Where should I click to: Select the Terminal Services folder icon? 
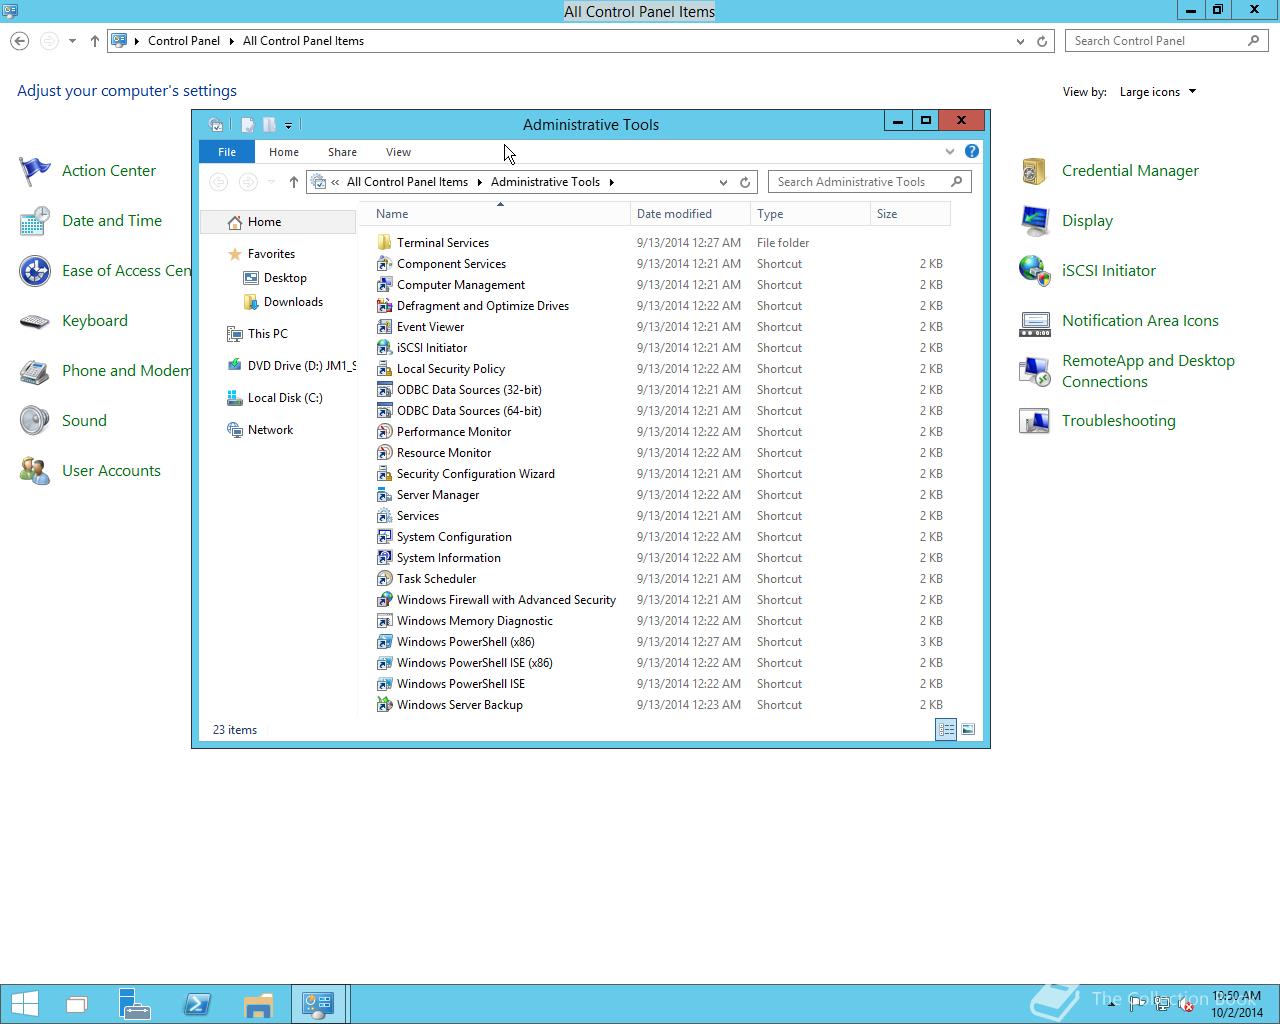click(384, 243)
